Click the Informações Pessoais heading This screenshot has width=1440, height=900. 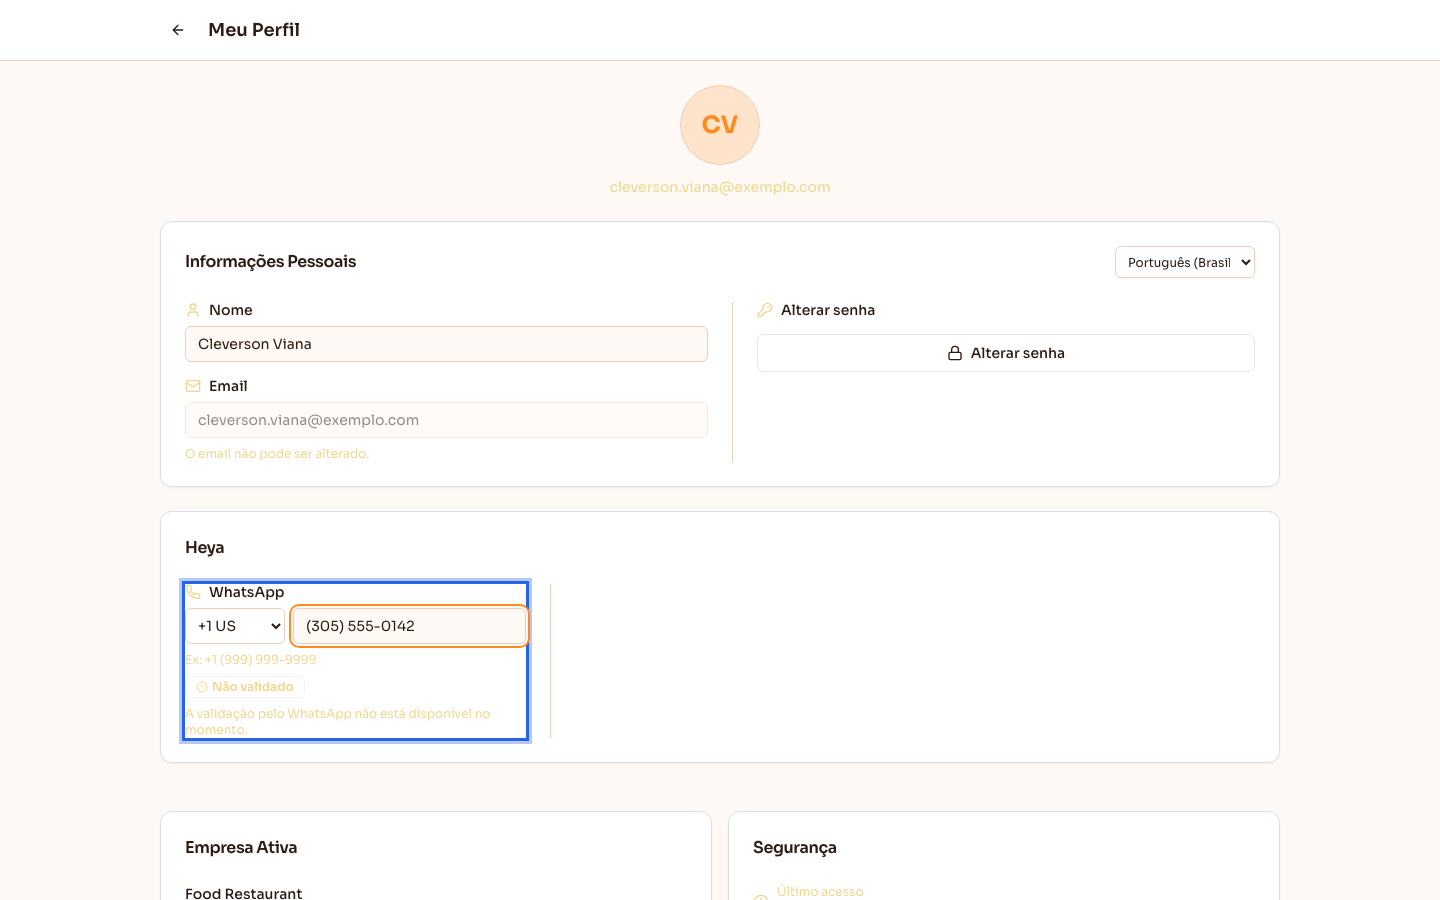point(270,261)
